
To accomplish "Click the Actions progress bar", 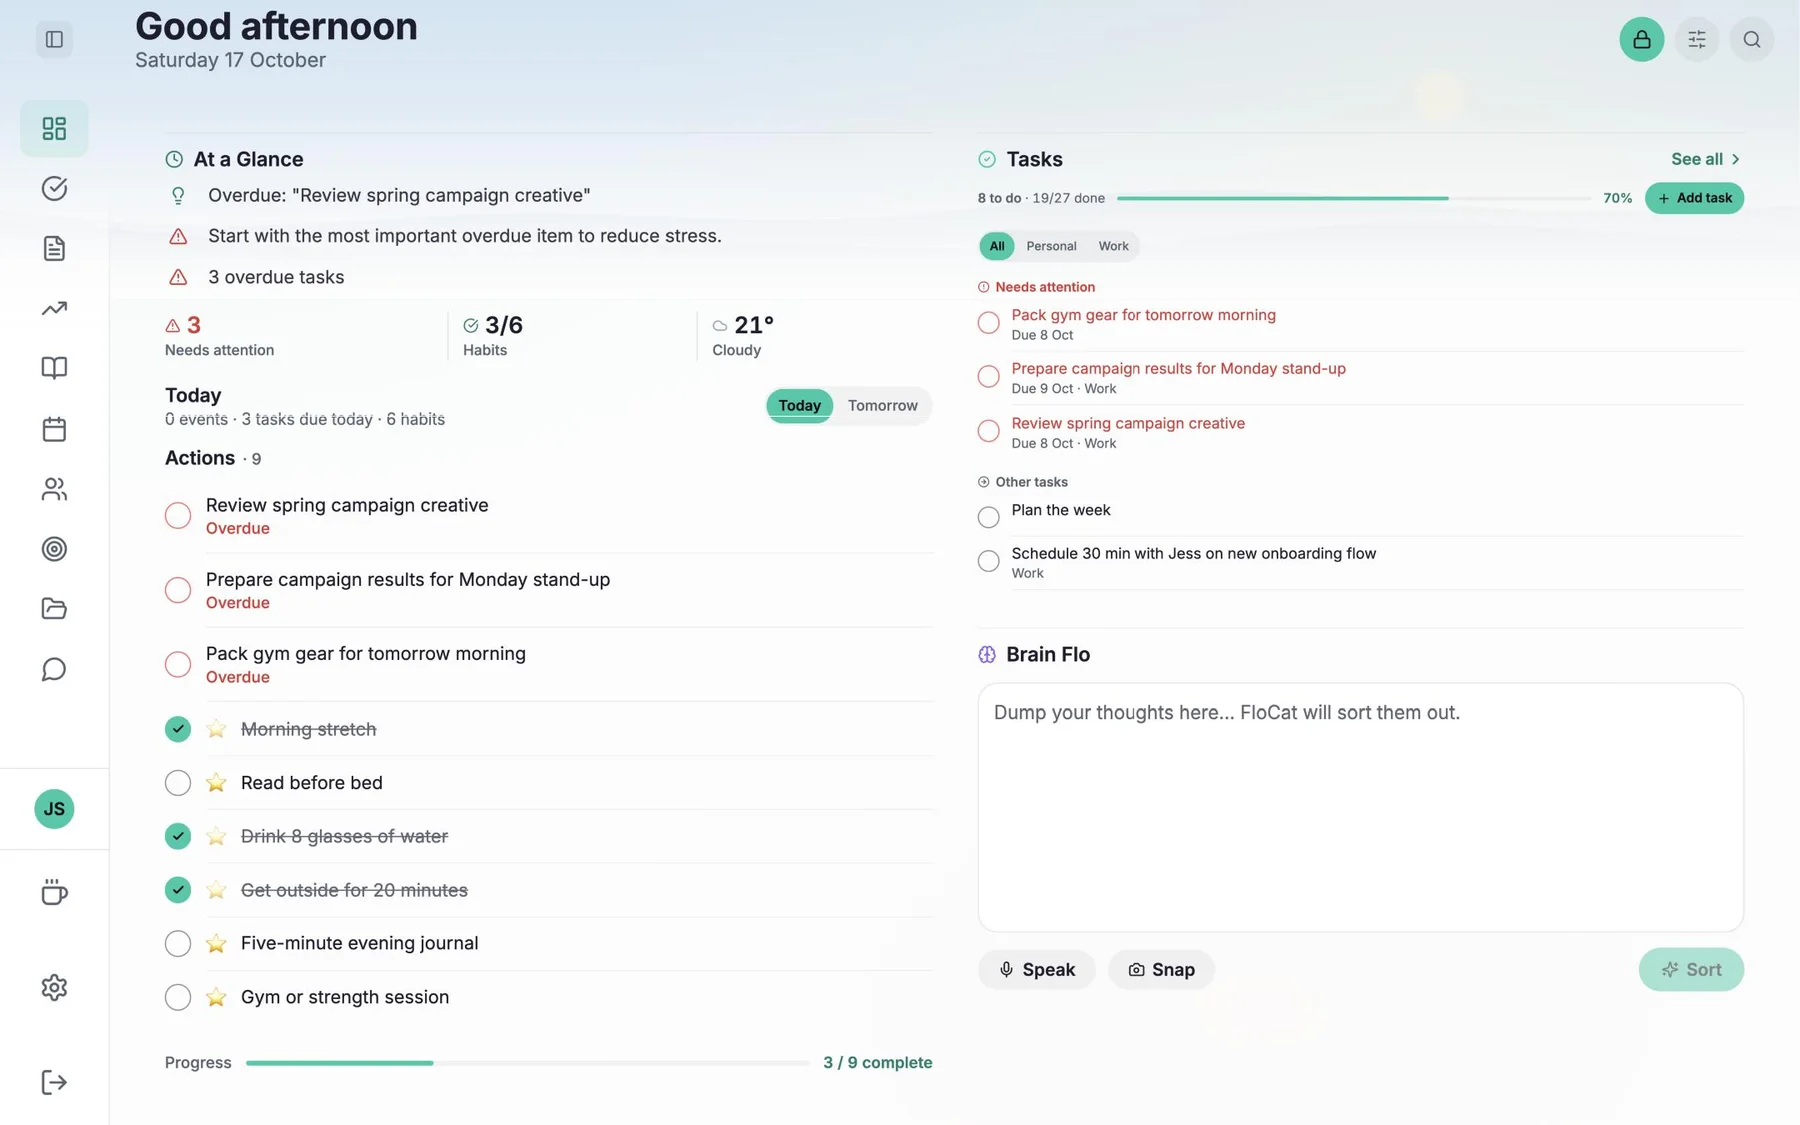I will point(527,1063).
